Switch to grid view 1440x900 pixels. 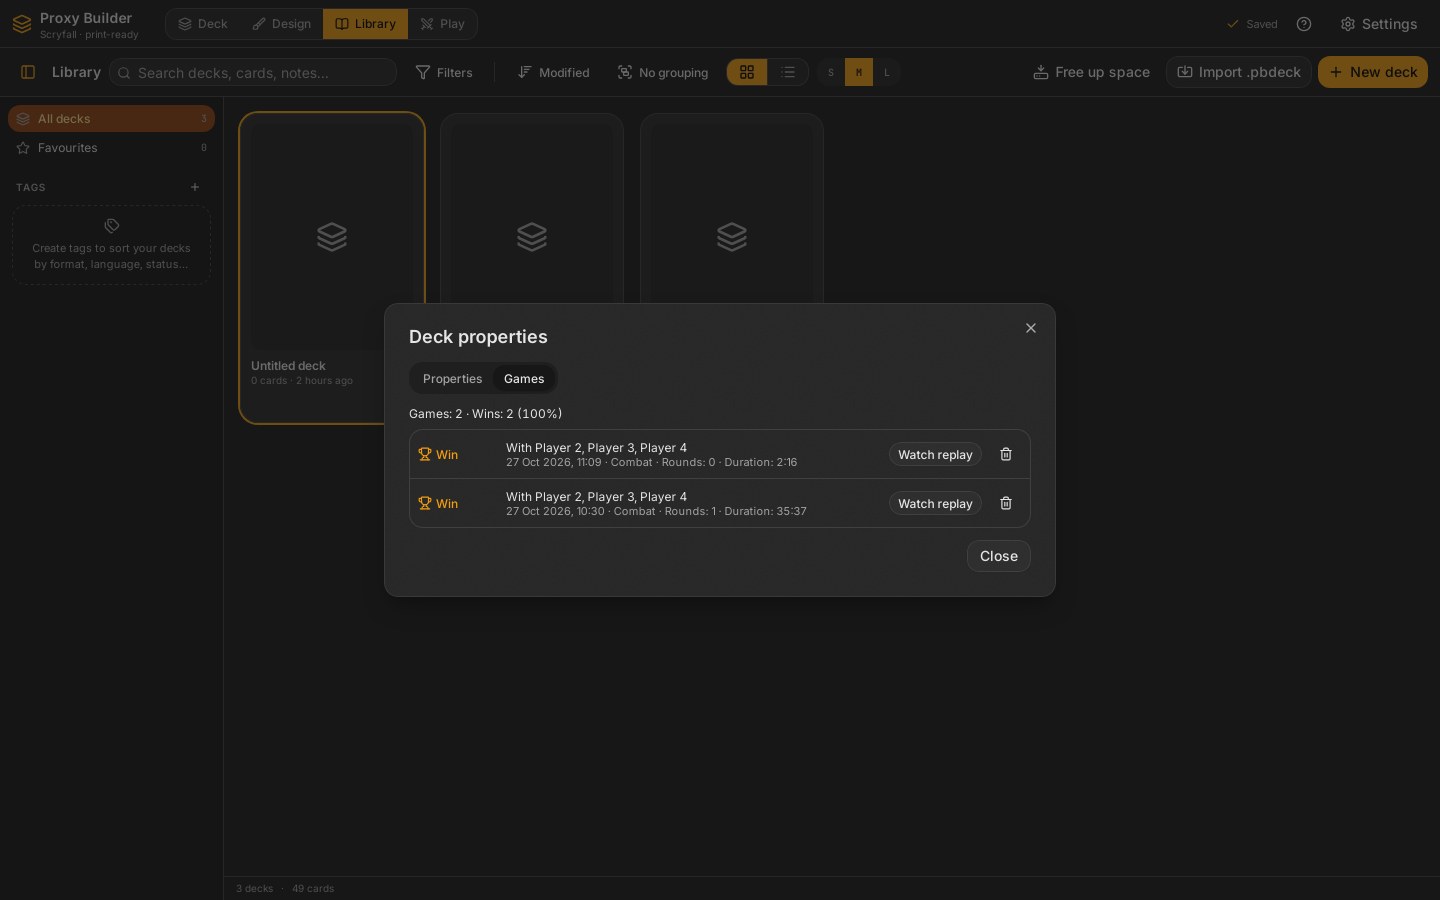[747, 72]
